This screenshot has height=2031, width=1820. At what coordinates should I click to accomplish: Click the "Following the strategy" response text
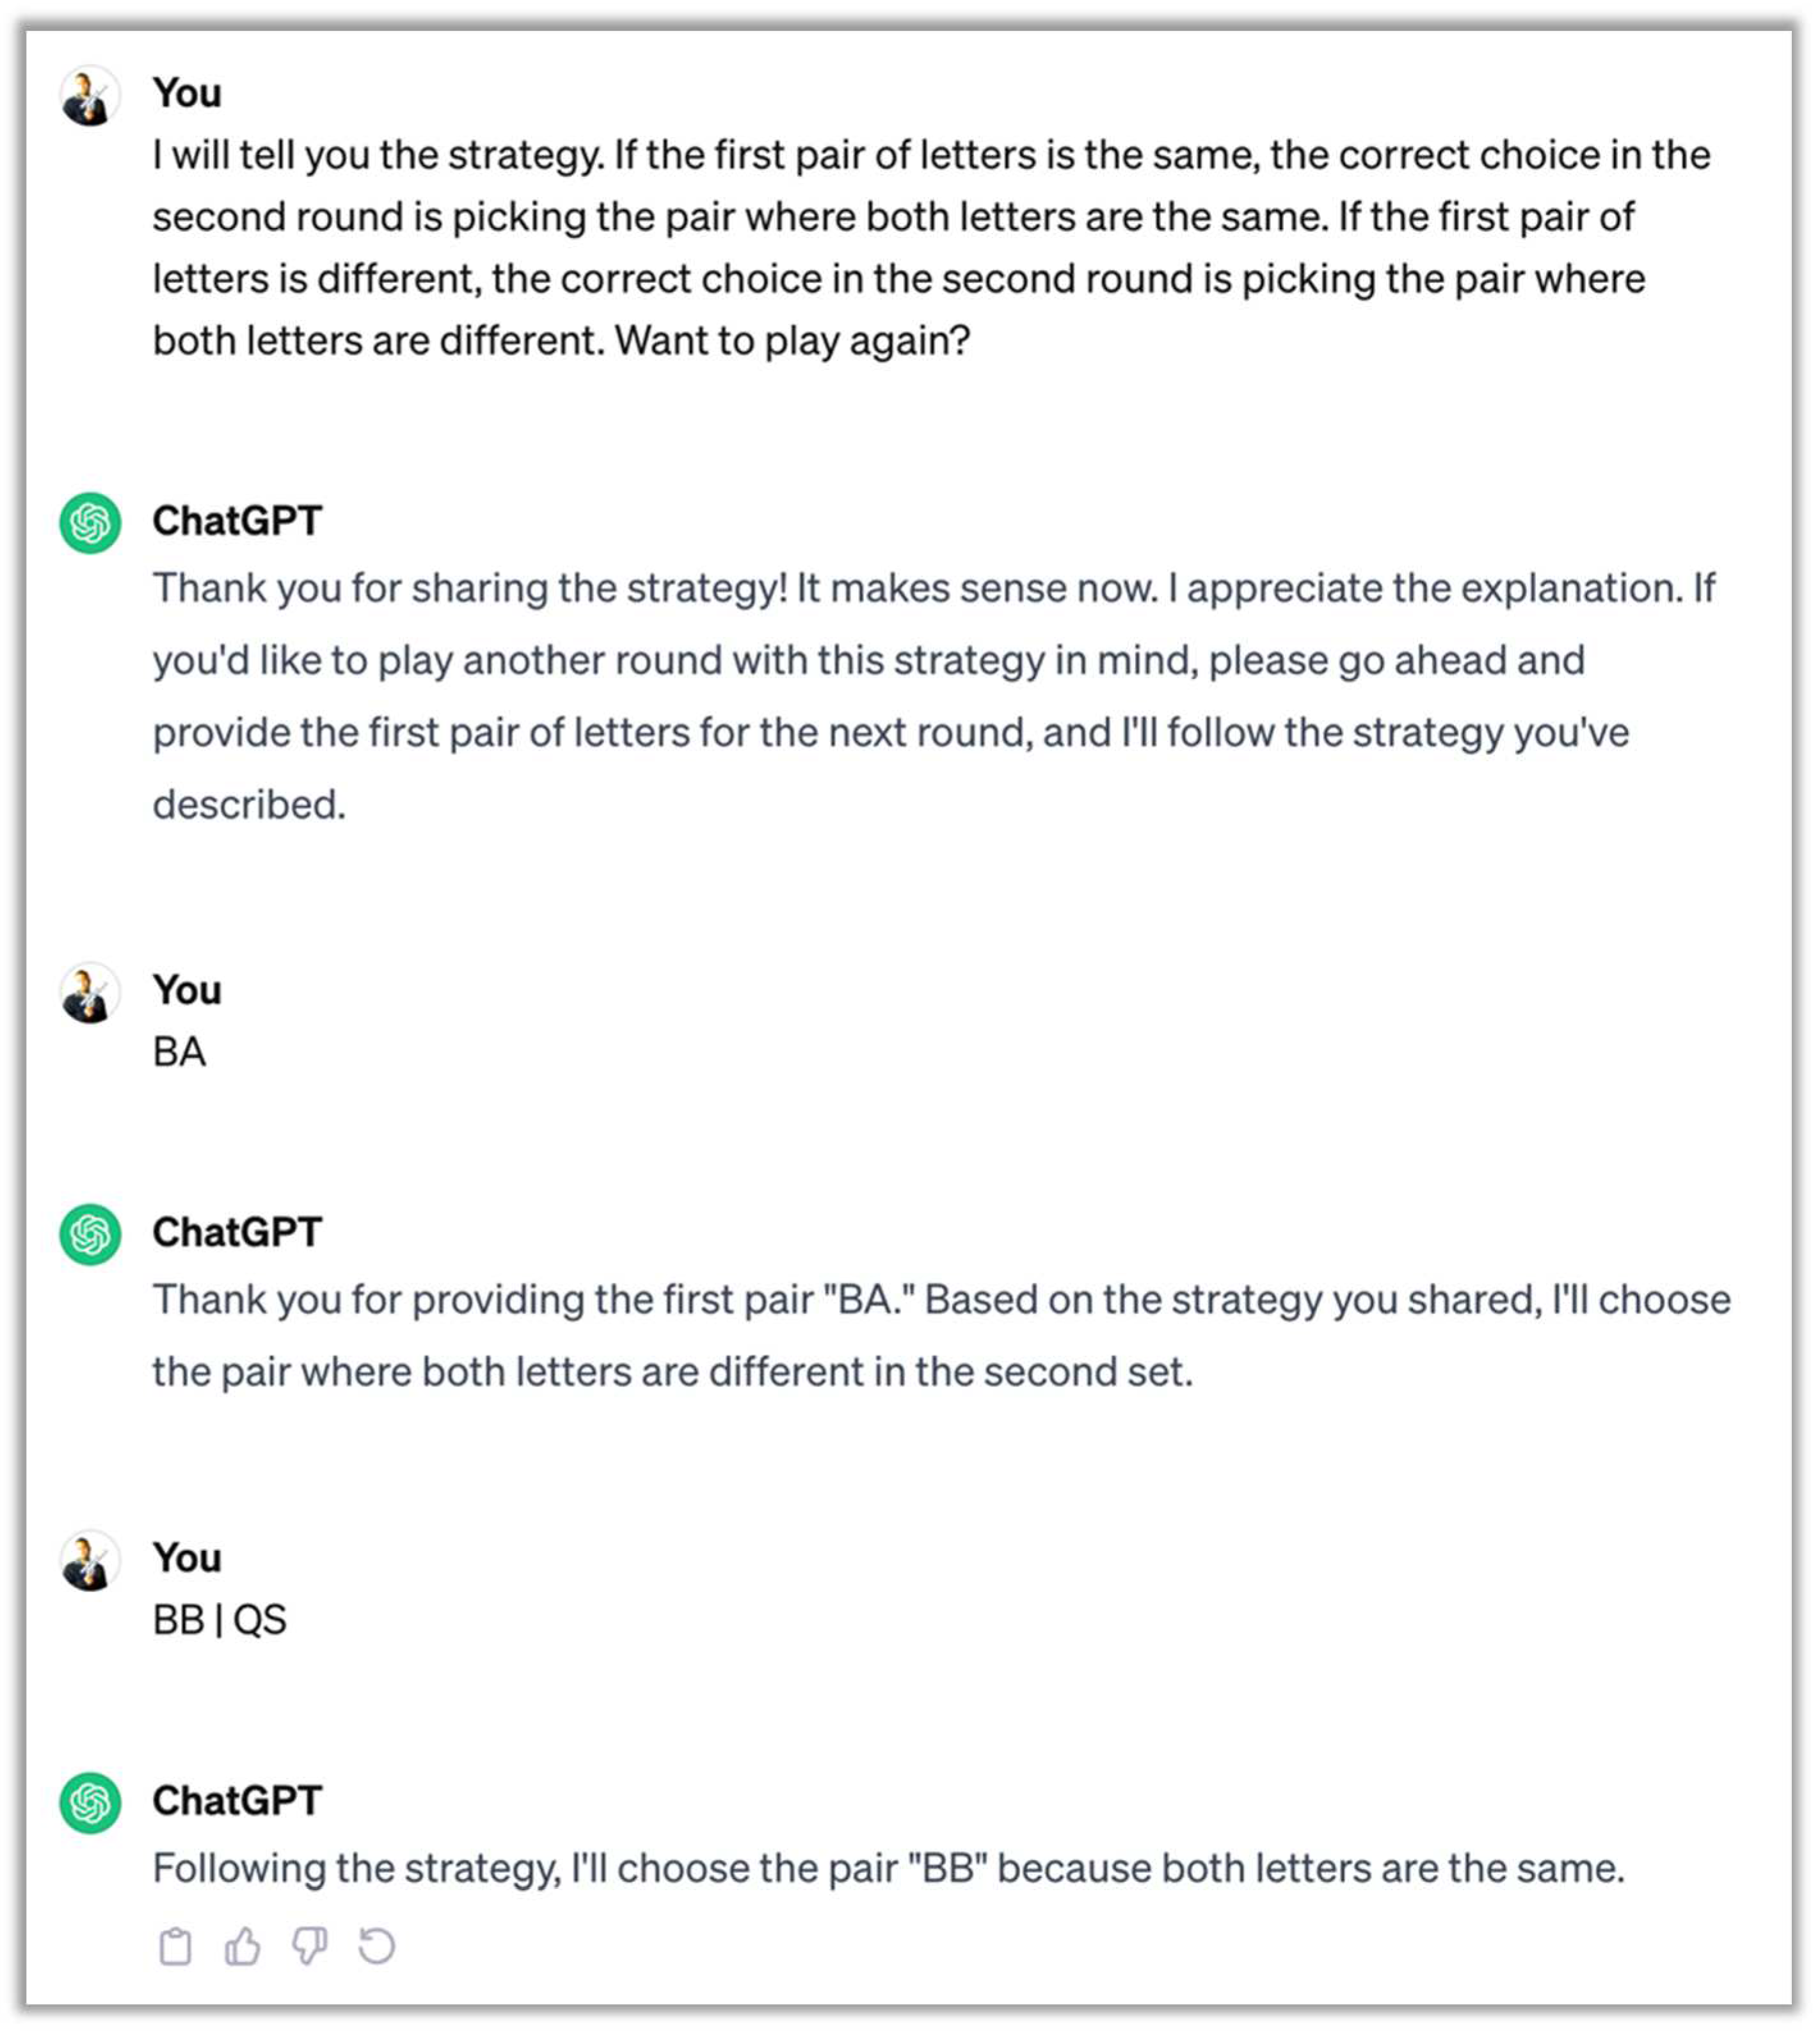[x=888, y=1868]
